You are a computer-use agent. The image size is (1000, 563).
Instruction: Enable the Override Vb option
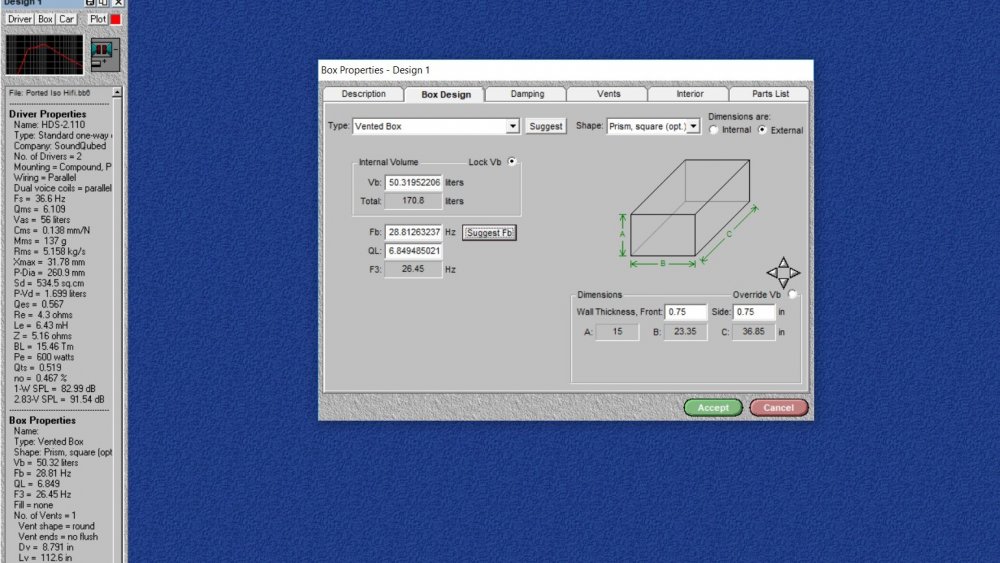[793, 295]
